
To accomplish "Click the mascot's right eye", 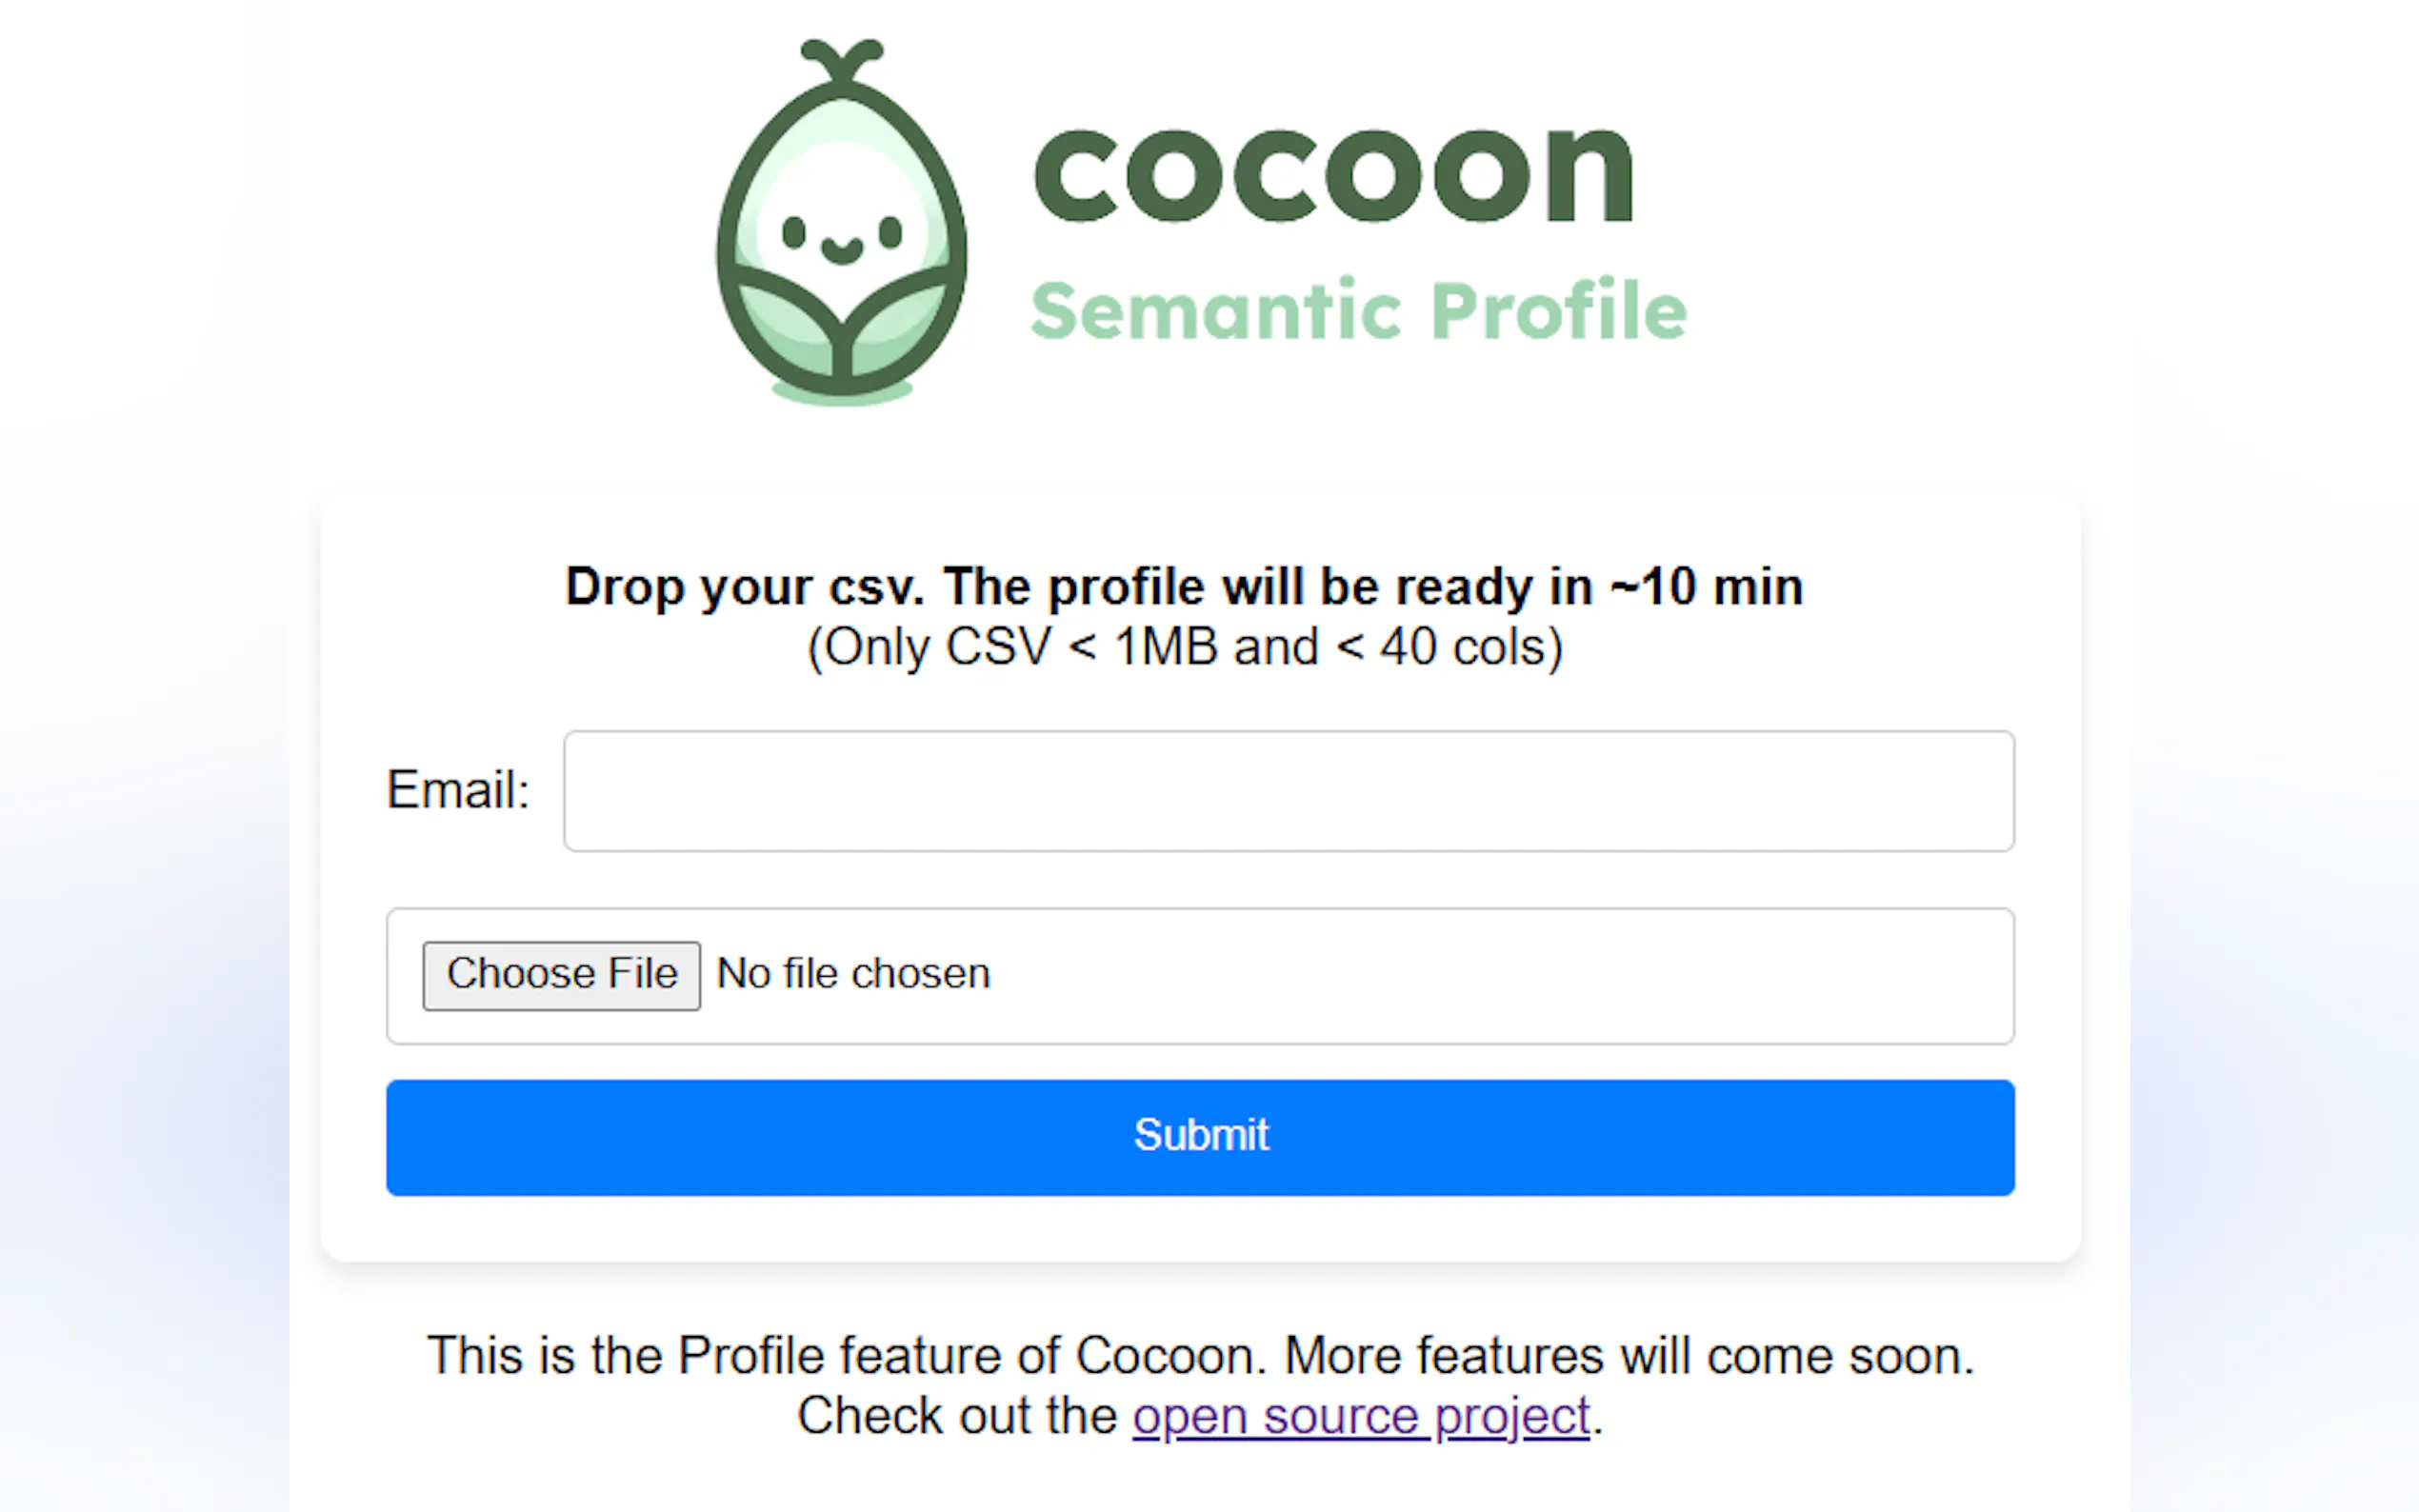I will 890,232.
